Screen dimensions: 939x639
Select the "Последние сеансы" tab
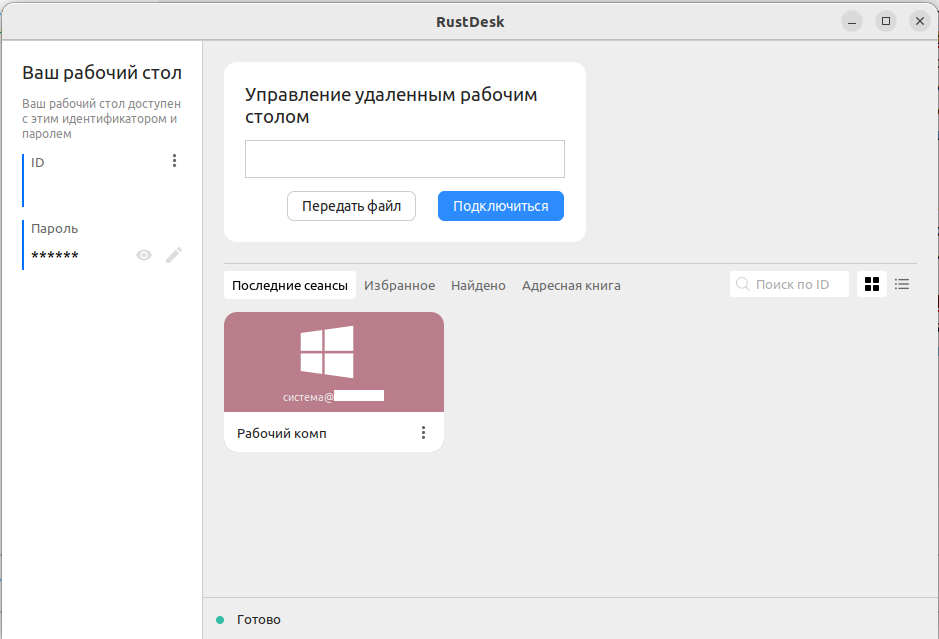tap(289, 285)
